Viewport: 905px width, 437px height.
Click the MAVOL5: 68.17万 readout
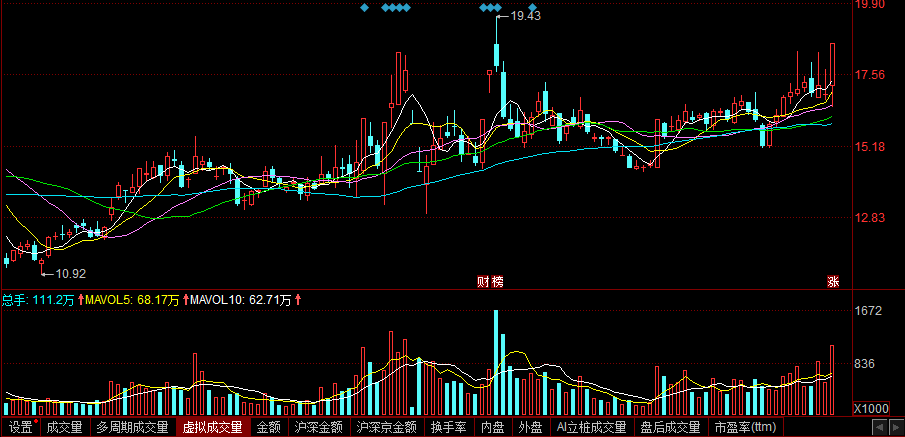coord(132,300)
